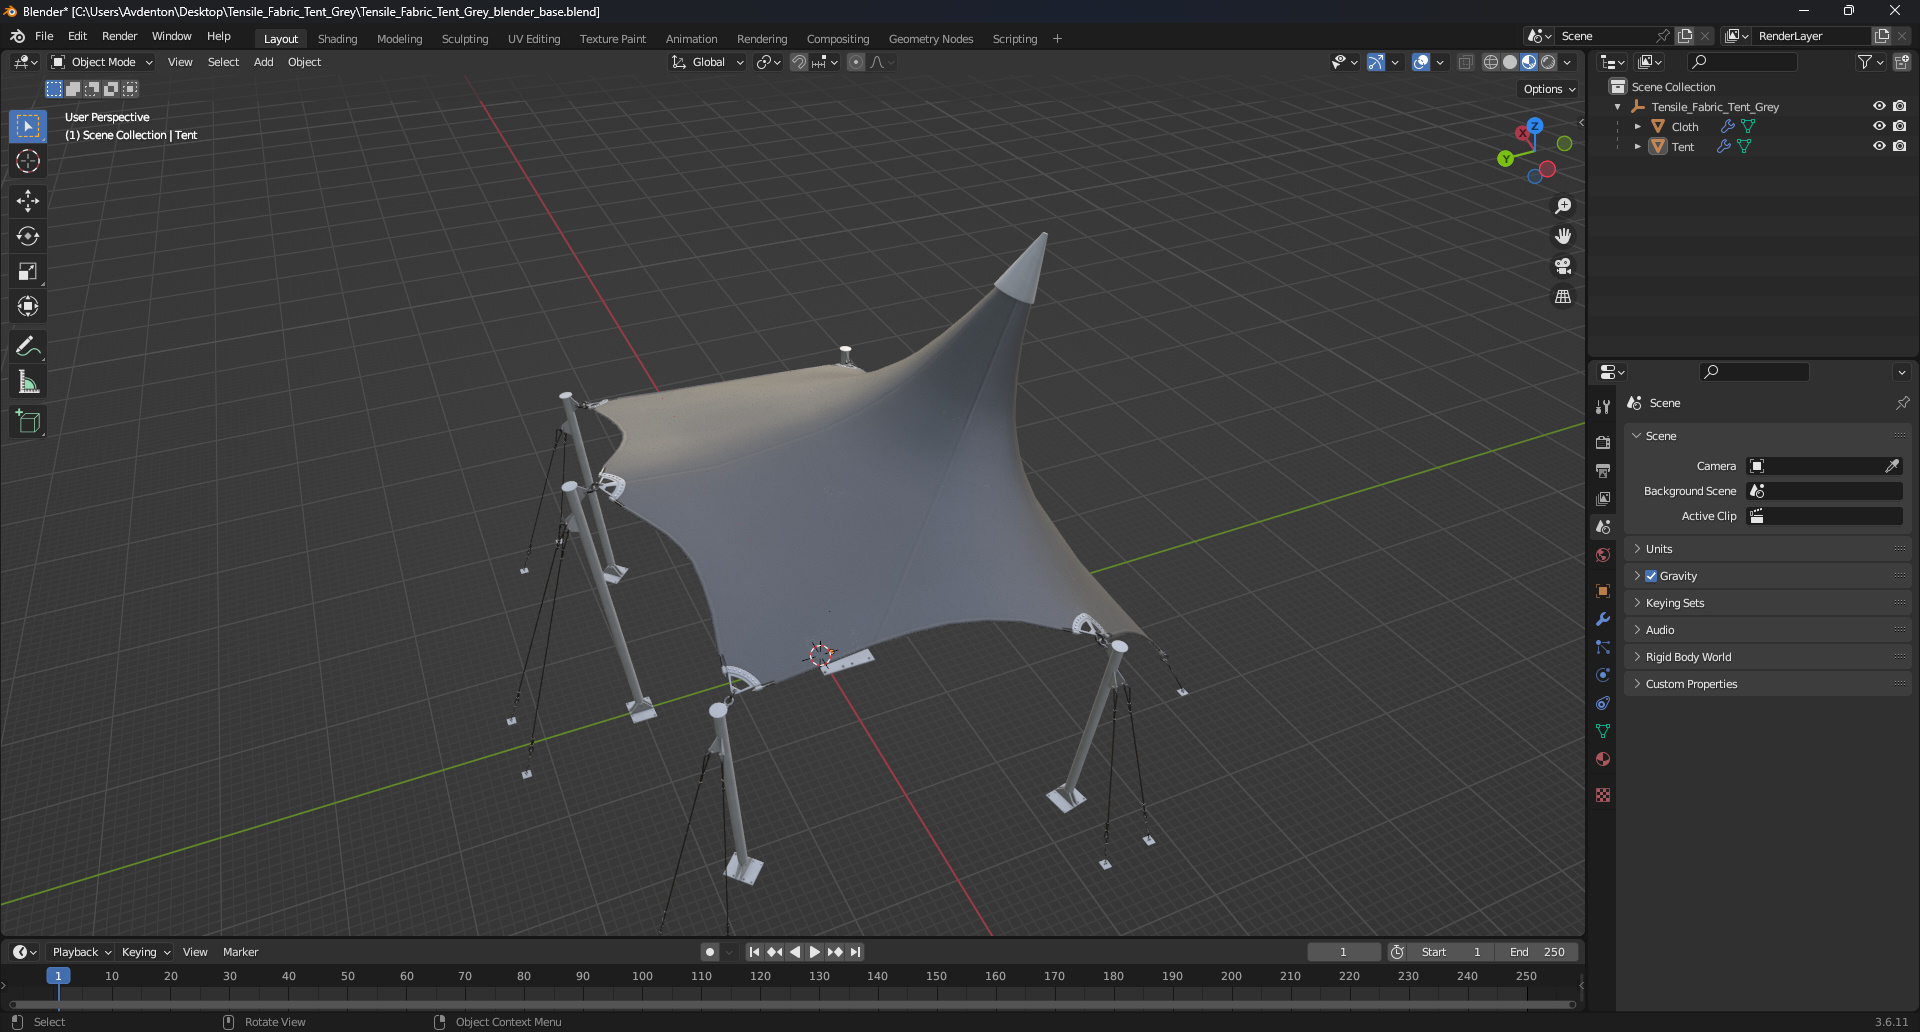Toggle auto keying record button

[x=710, y=952]
